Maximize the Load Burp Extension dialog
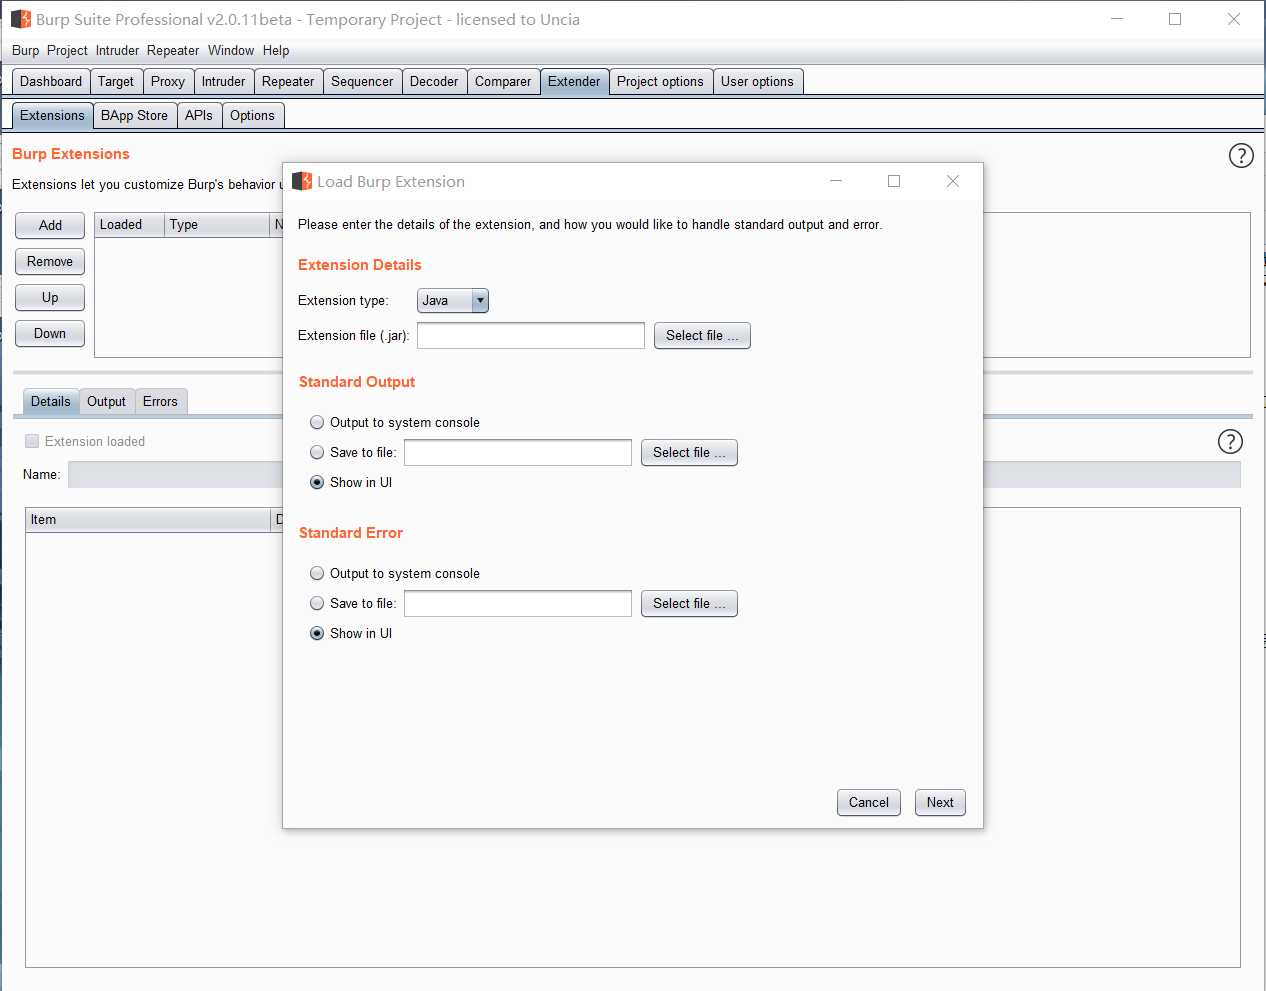 point(894,181)
